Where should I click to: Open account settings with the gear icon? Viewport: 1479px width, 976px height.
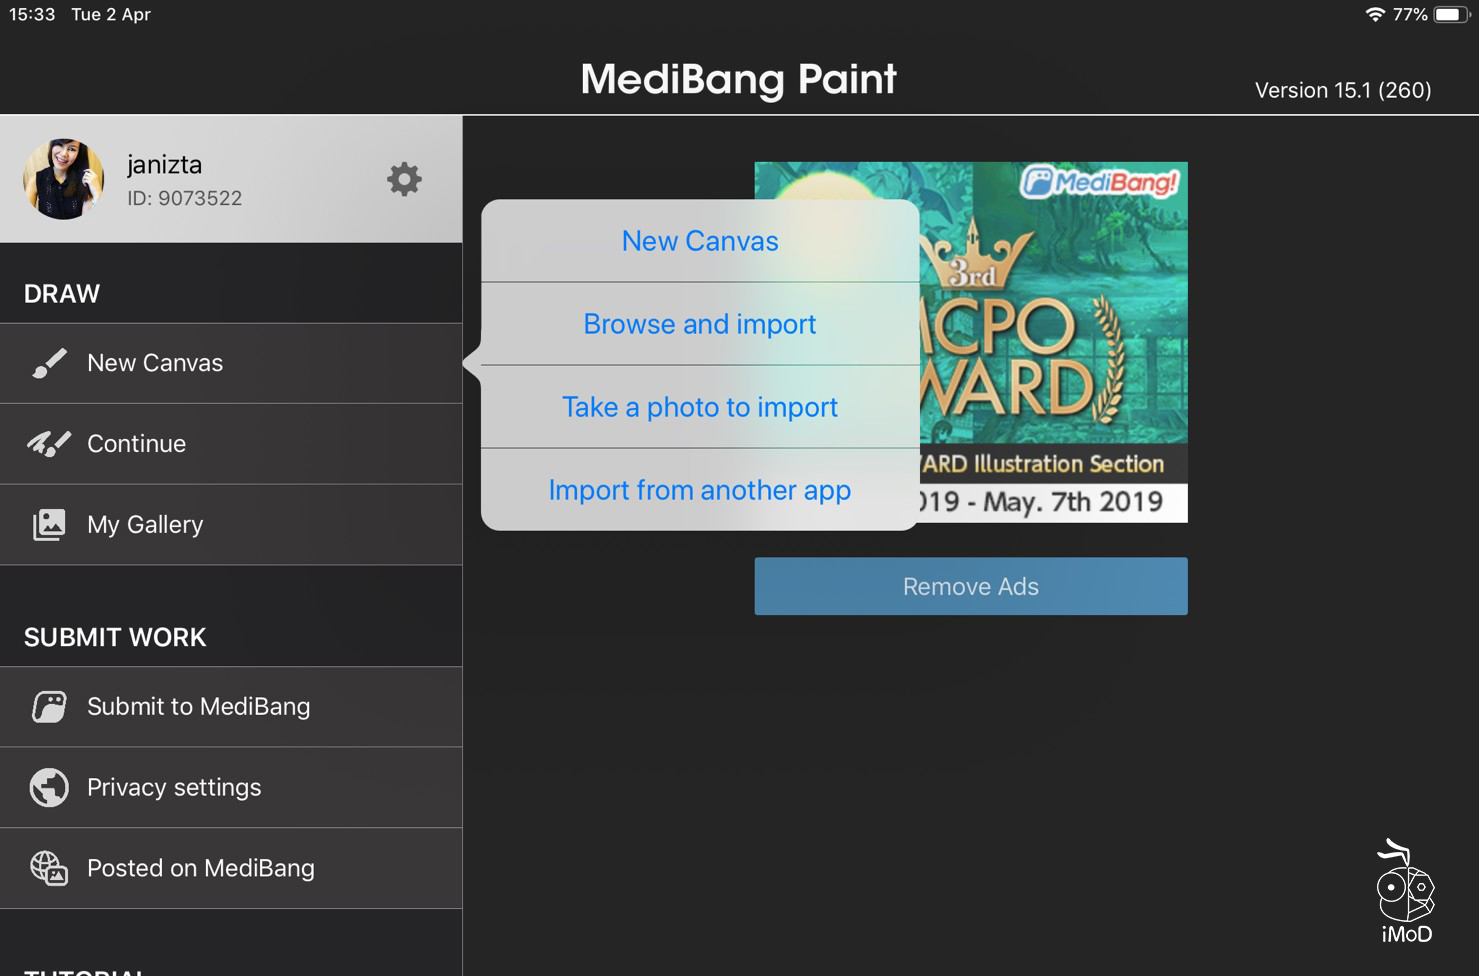(404, 179)
